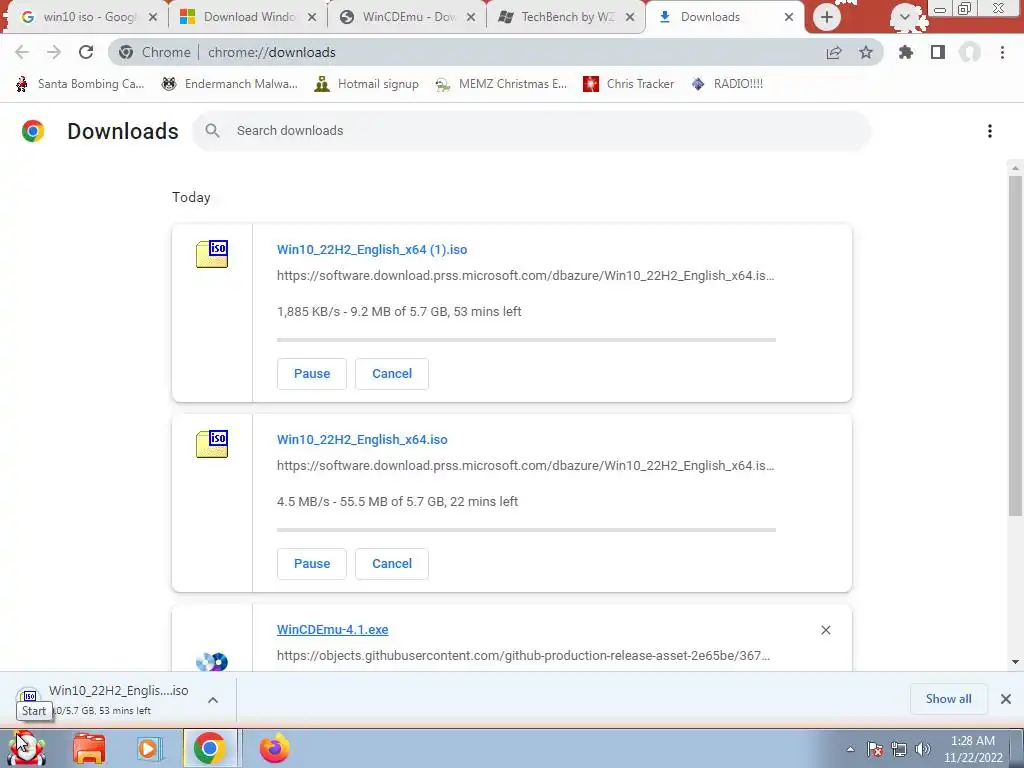Screen dimensions: 1024x768
Task: Open the RADIO!!!! bookmark
Action: coord(727,84)
